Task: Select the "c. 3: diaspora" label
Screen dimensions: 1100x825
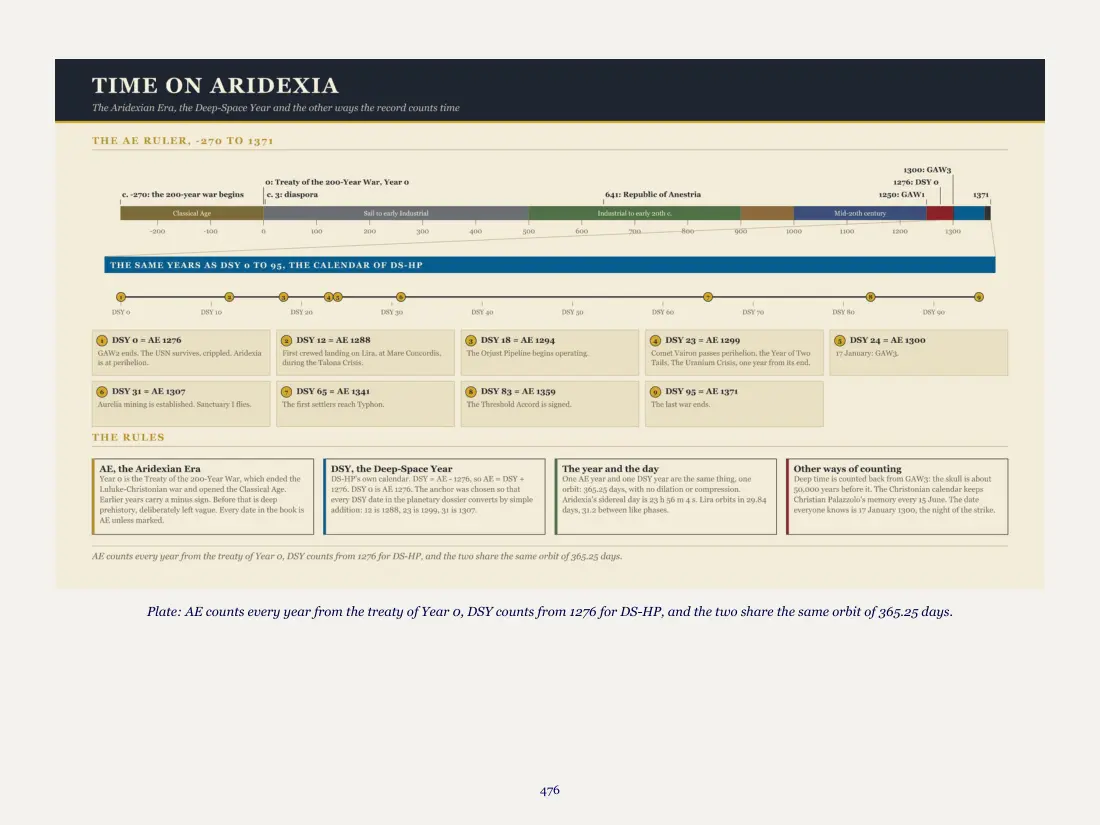Action: pos(292,194)
